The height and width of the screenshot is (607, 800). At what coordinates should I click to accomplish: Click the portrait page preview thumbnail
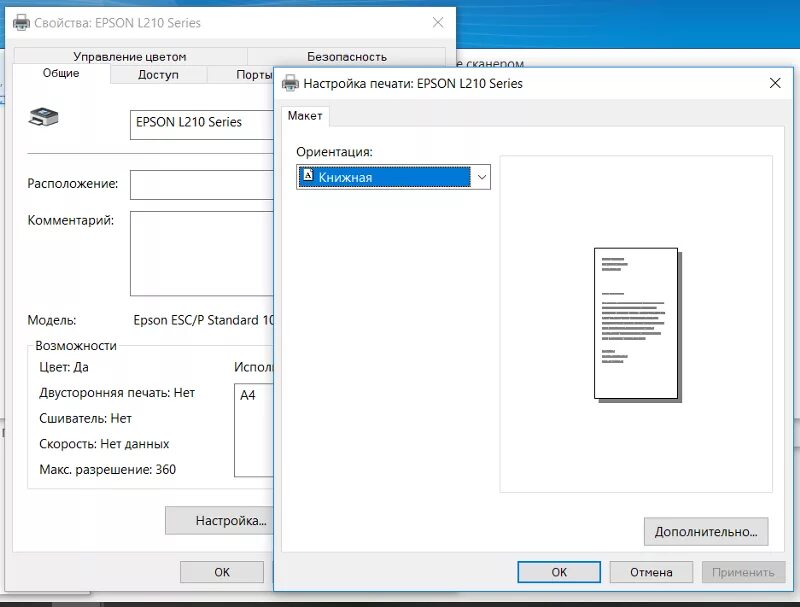point(637,324)
